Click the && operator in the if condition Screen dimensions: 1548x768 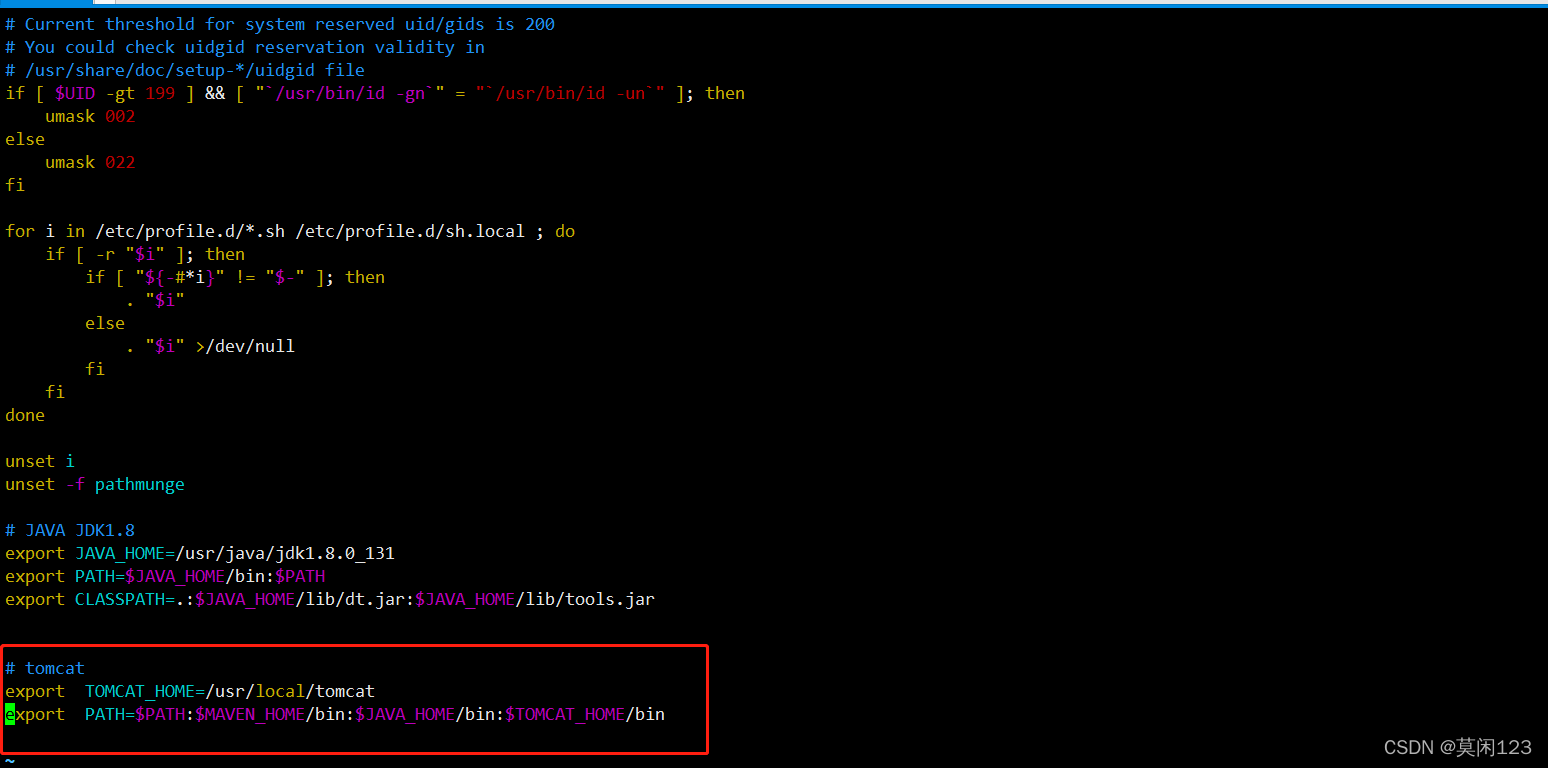coord(215,93)
